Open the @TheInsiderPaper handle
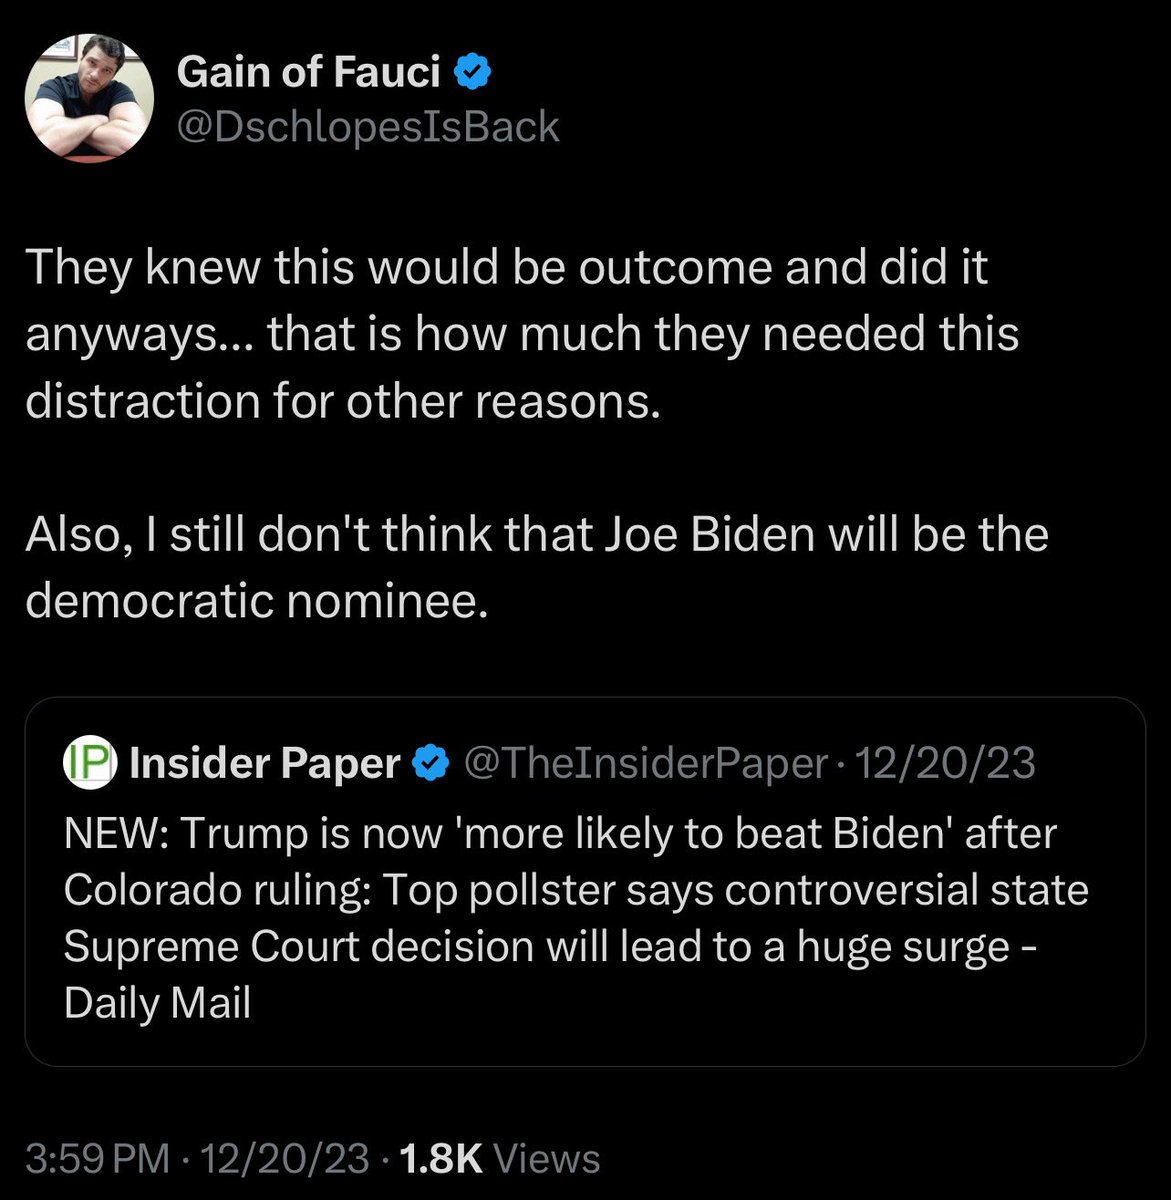Image resolution: width=1171 pixels, height=1200 pixels. click(645, 764)
